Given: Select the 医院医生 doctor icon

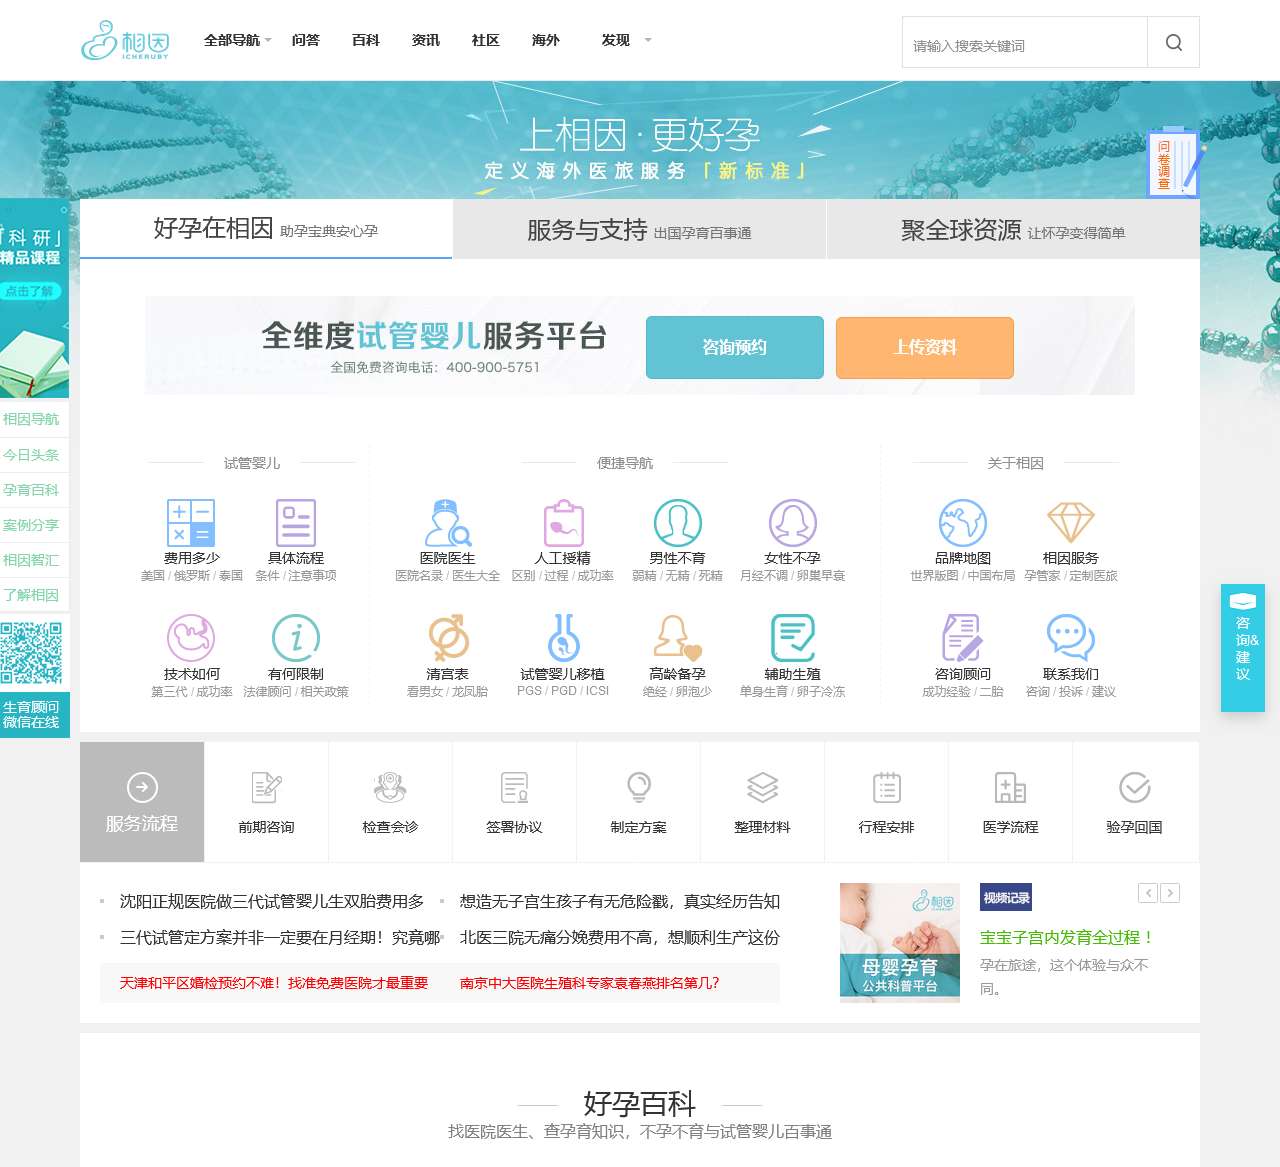Looking at the screenshot, I should click(x=447, y=523).
